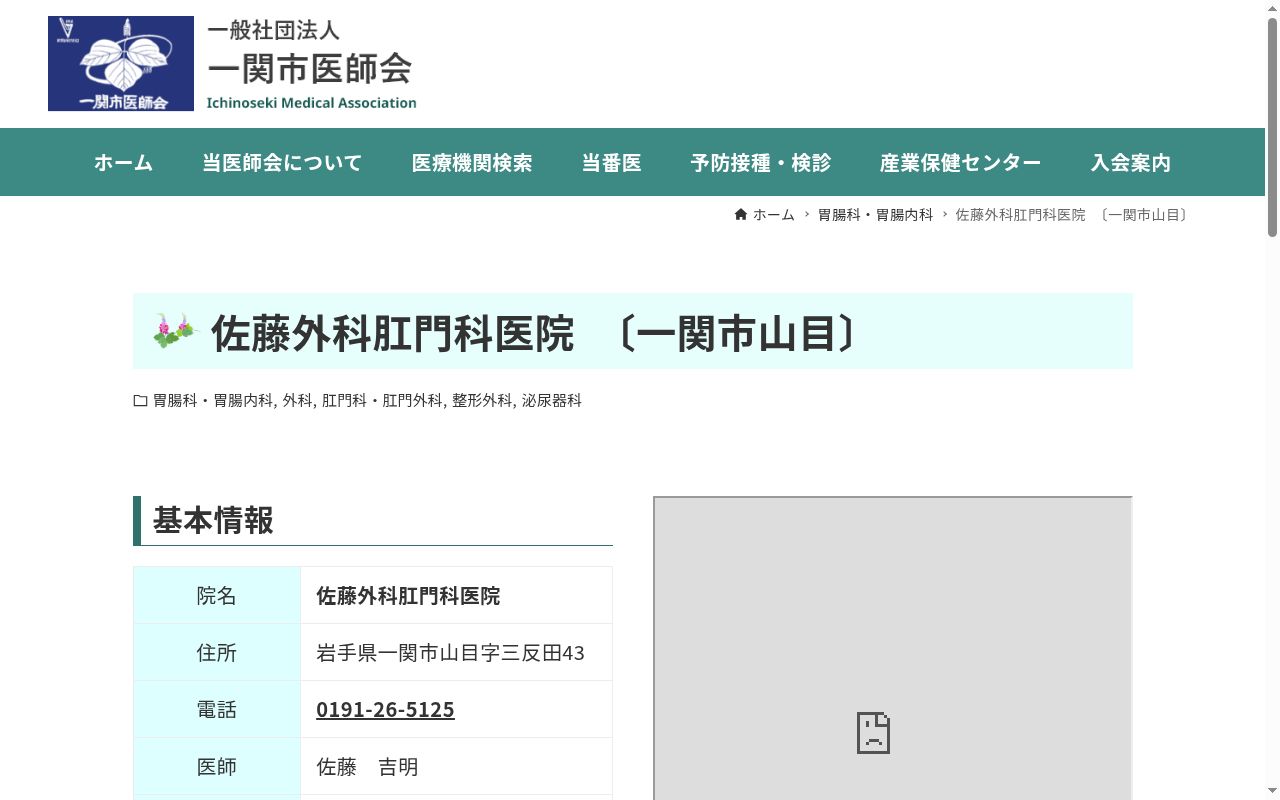Click the embedded map frame area
Image resolution: width=1280 pixels, height=800 pixels.
click(x=893, y=648)
